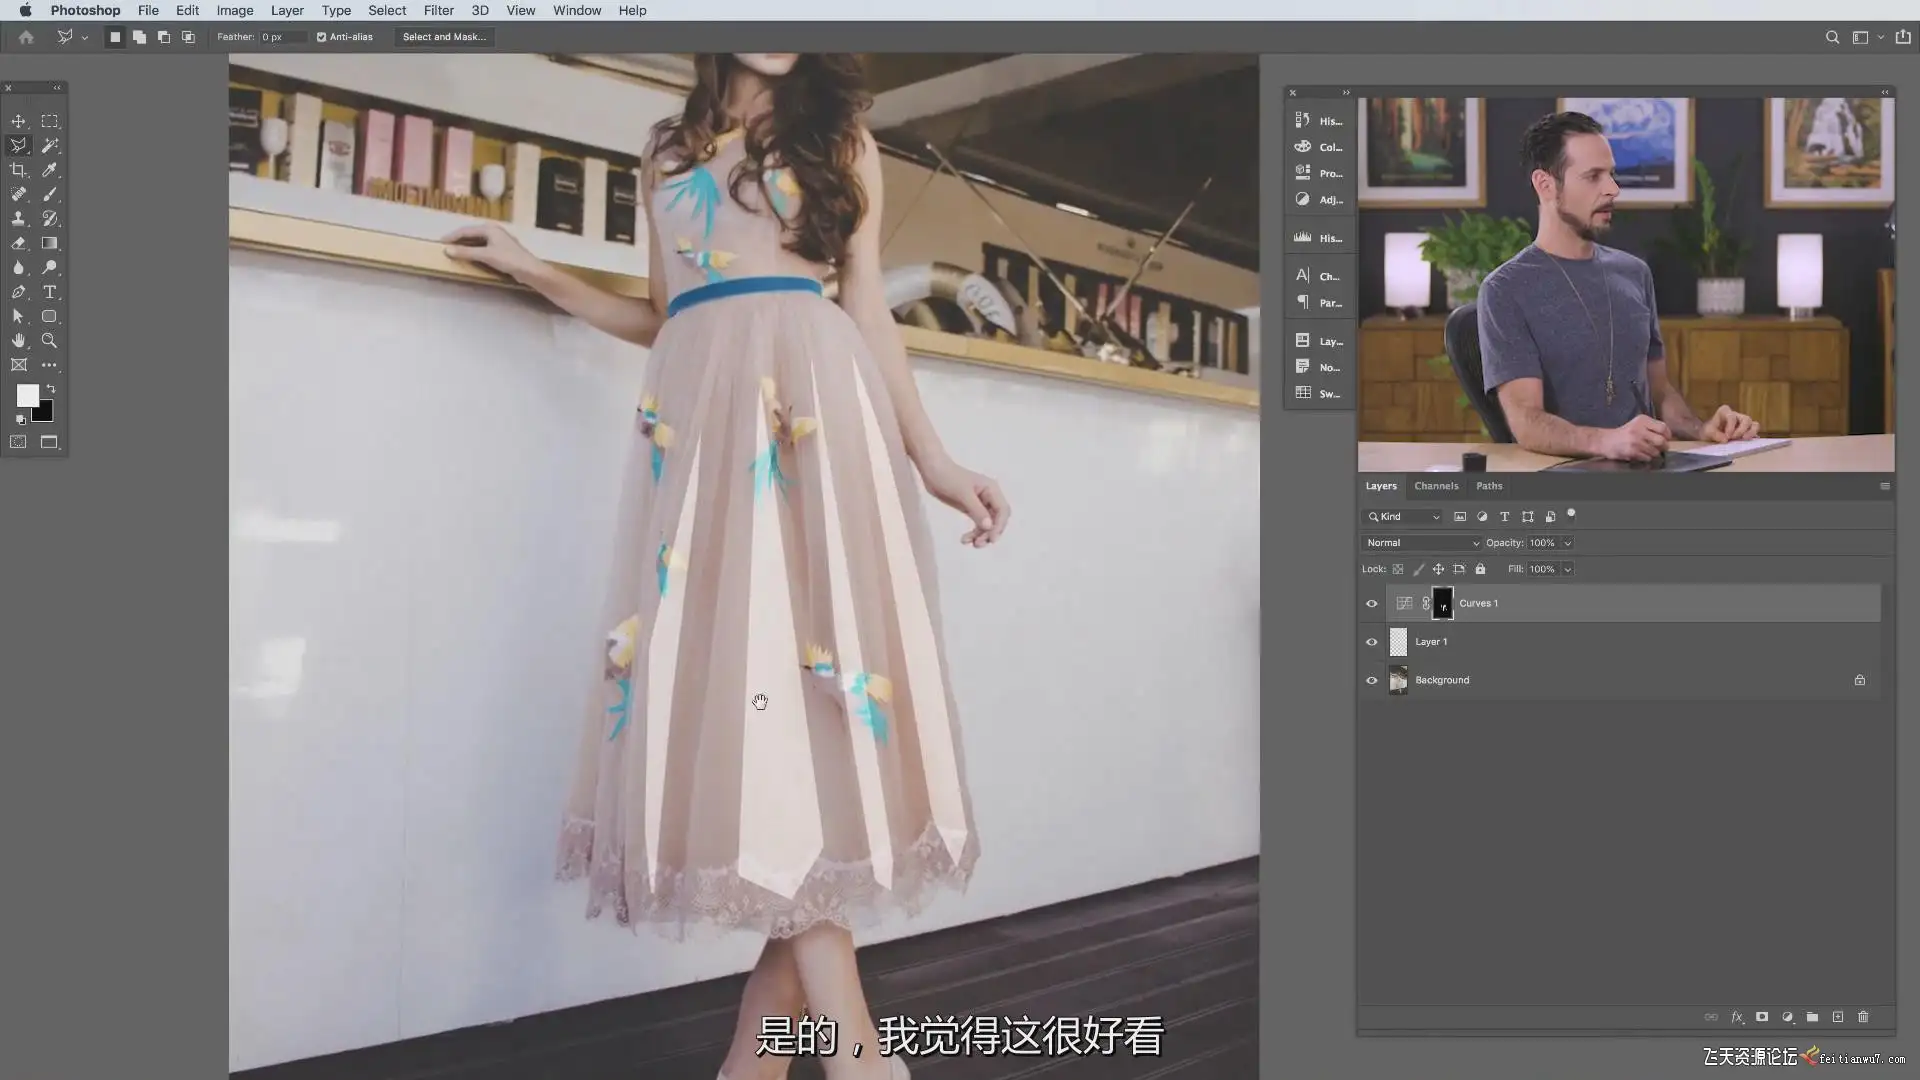Hide the Curves 1 layer

pyautogui.click(x=1372, y=603)
